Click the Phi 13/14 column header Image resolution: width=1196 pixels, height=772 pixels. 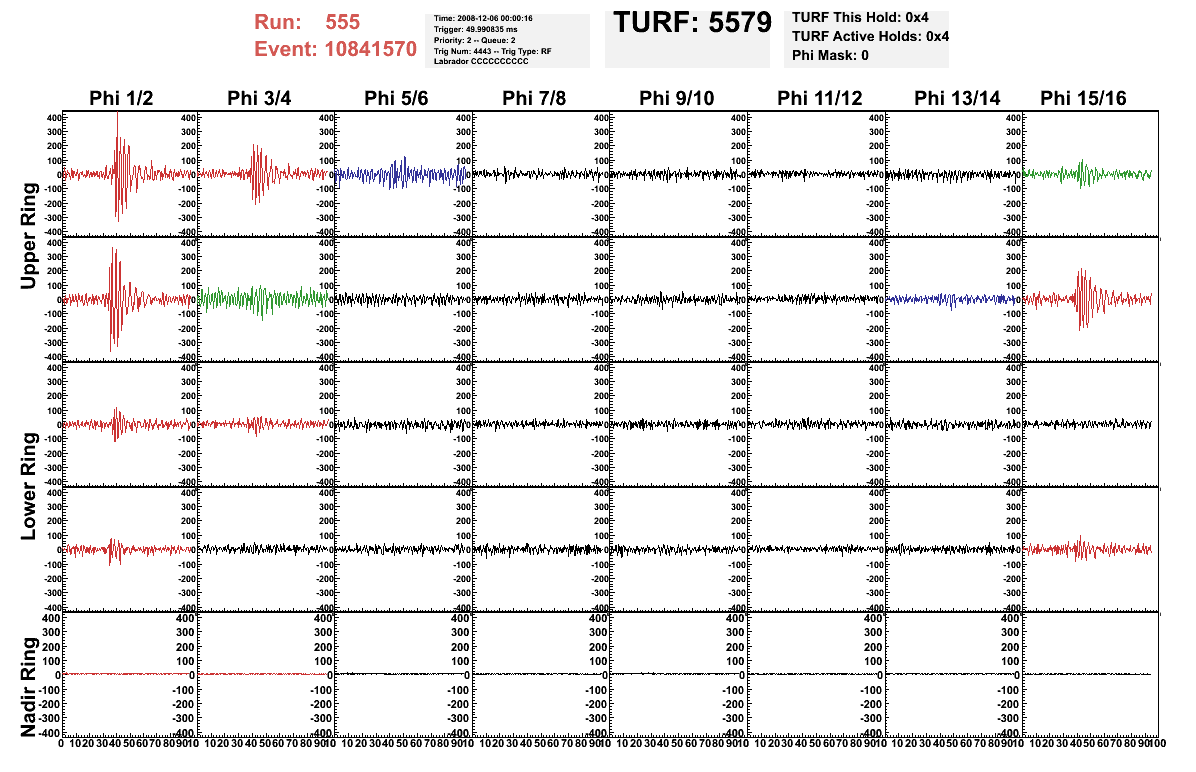[956, 98]
